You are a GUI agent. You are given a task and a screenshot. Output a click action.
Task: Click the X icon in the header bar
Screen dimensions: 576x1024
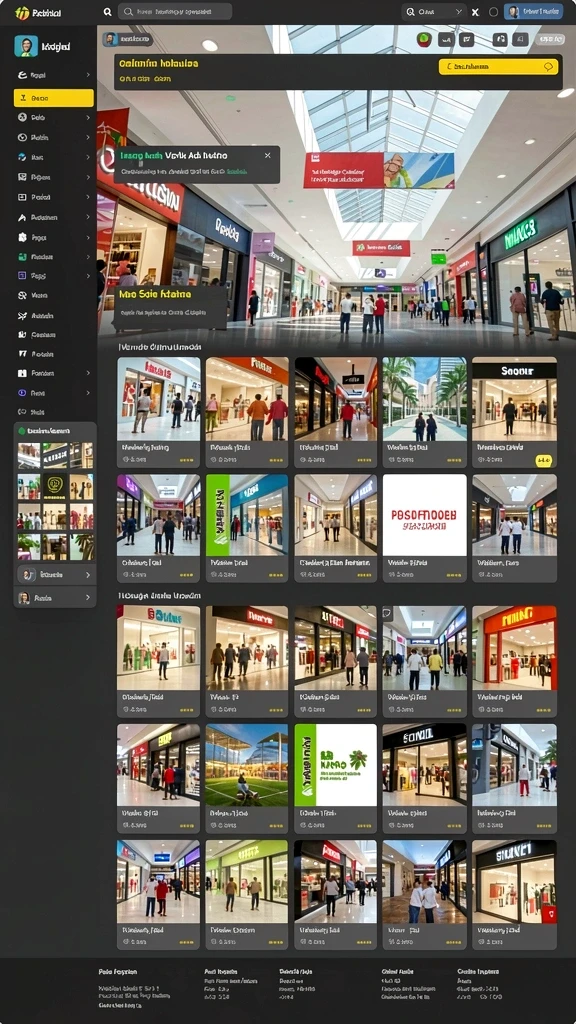point(475,12)
